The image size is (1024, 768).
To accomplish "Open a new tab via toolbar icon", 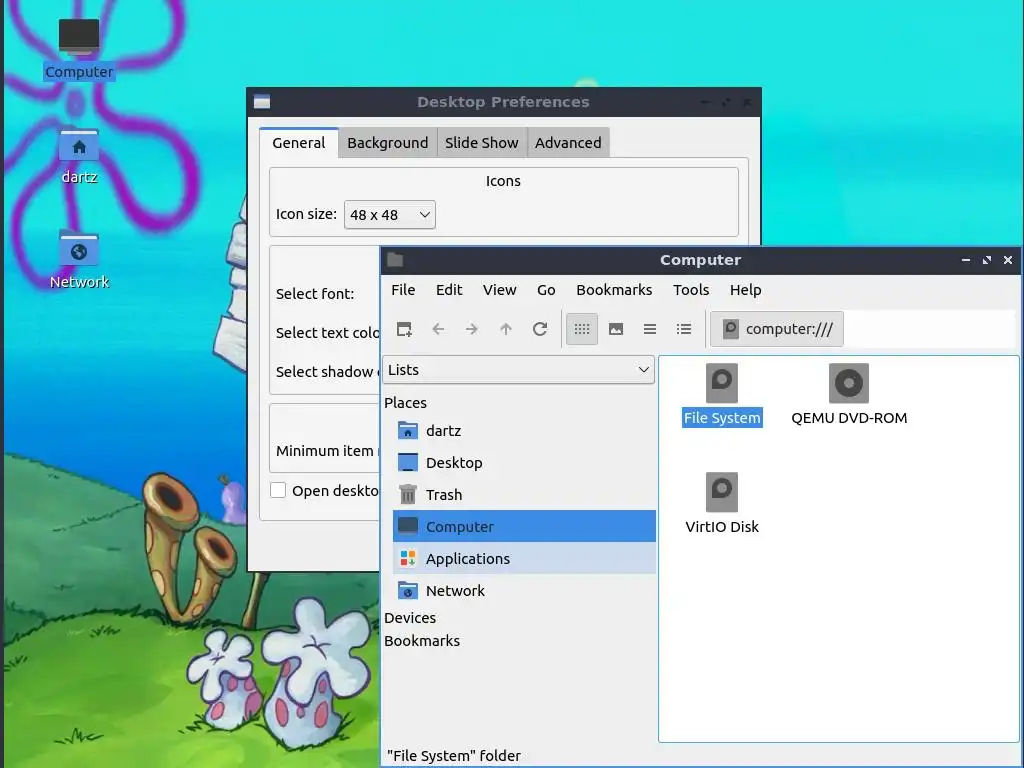I will (404, 329).
